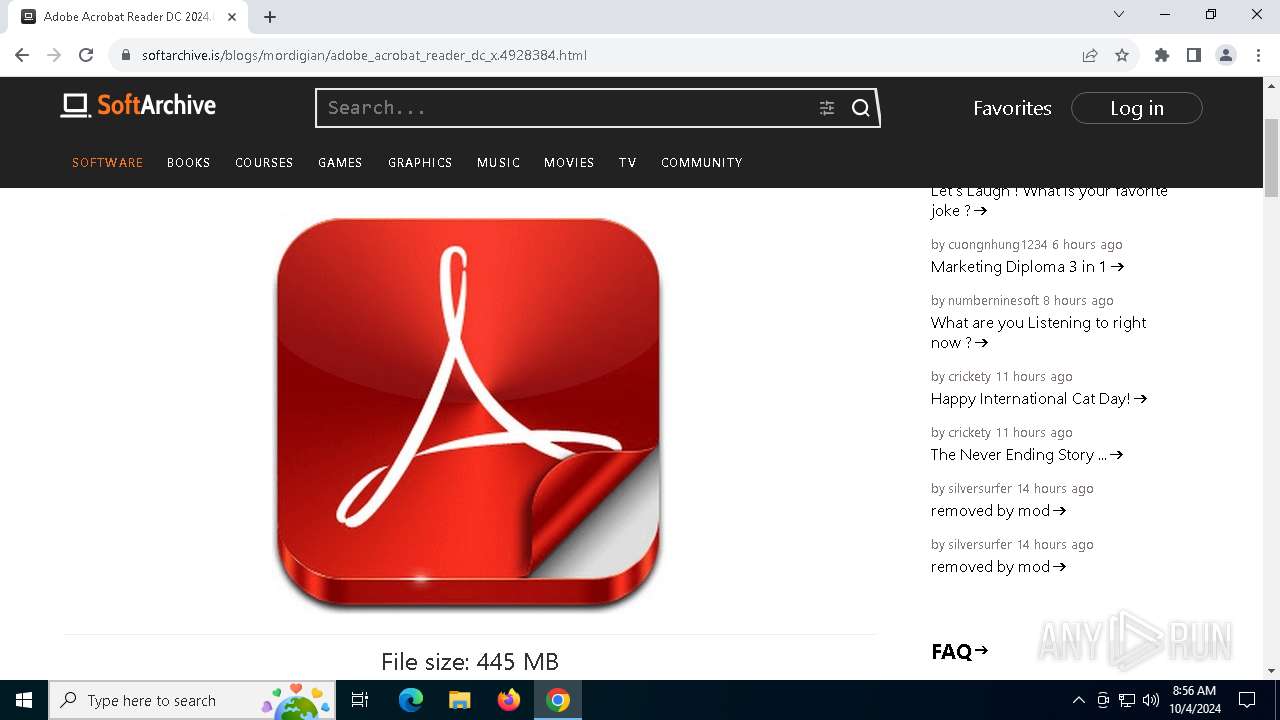
Task: Click the SoftArchive logo
Action: point(138,105)
